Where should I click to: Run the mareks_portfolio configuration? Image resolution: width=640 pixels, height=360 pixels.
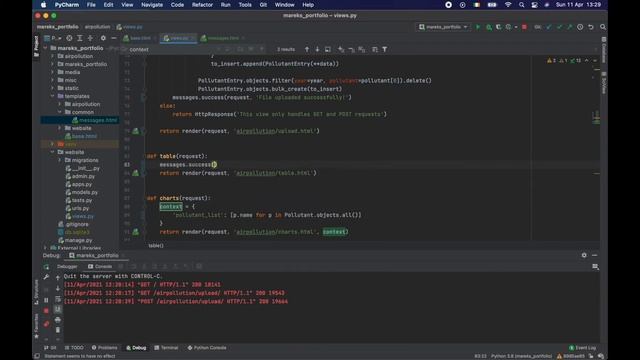[478, 27]
